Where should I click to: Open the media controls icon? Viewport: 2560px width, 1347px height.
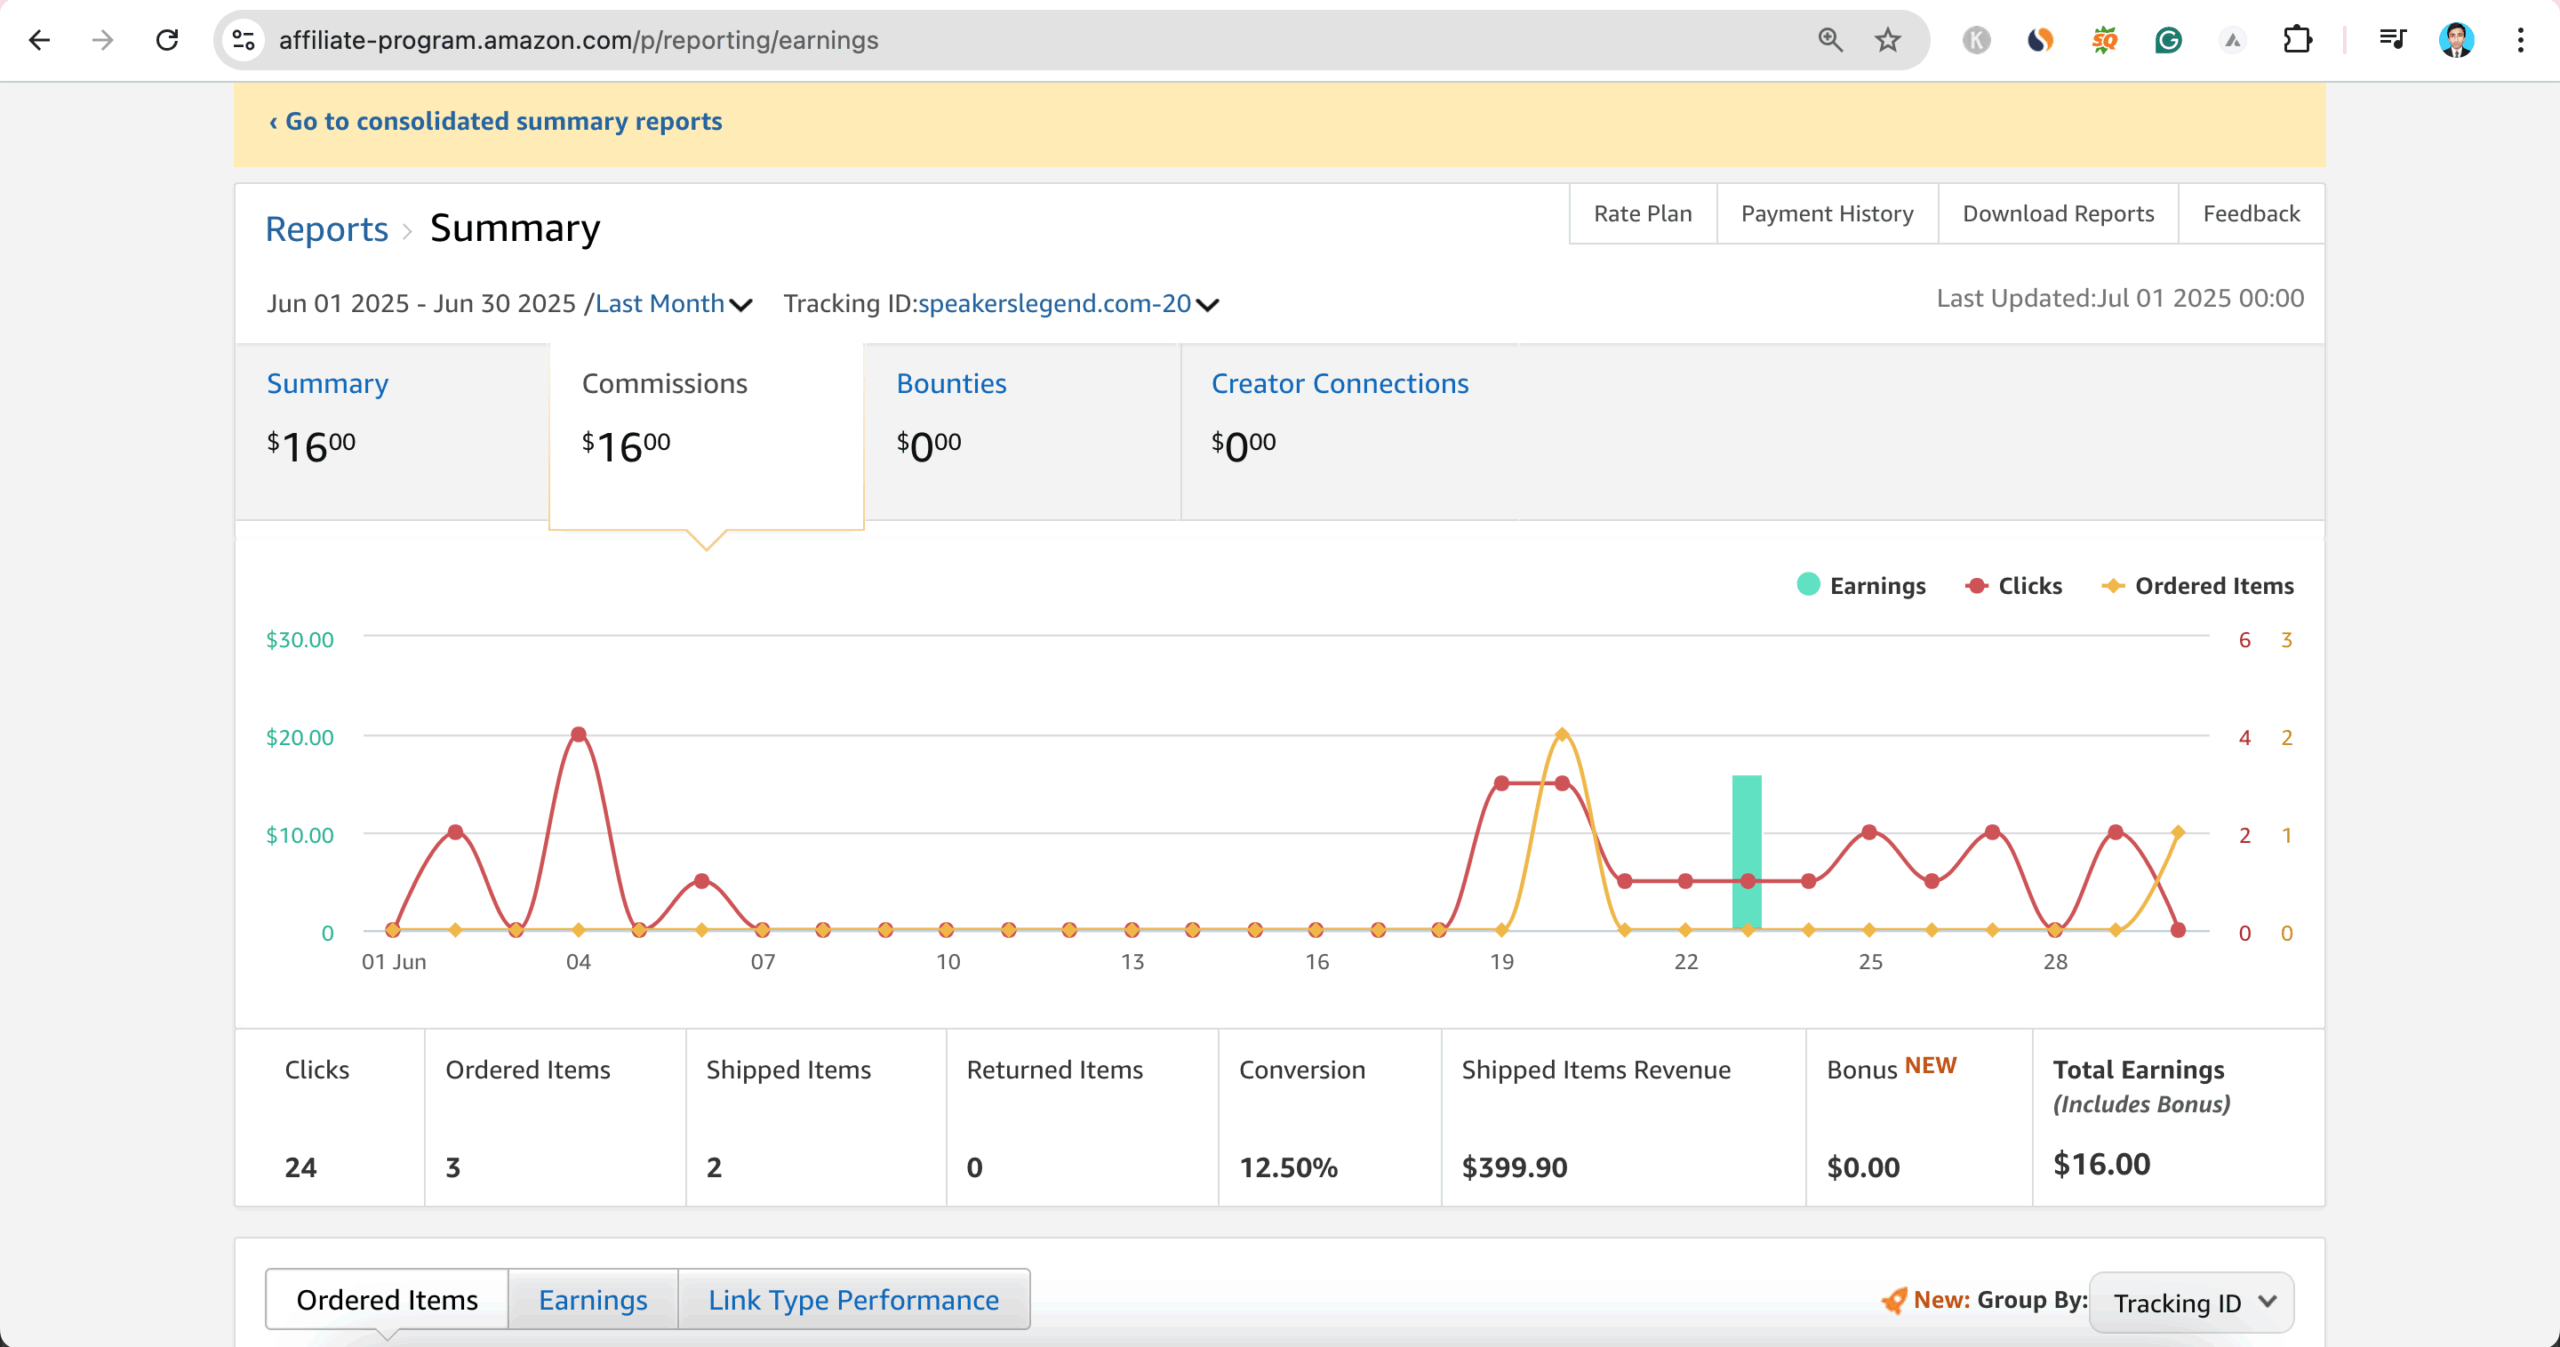click(x=2392, y=40)
